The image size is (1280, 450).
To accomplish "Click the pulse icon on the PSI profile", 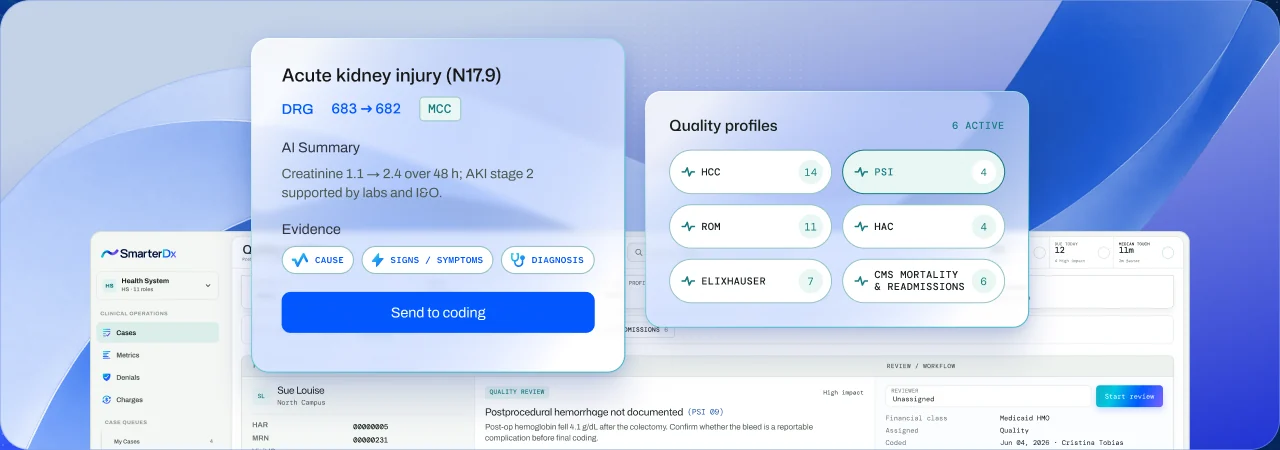I will 862,172.
